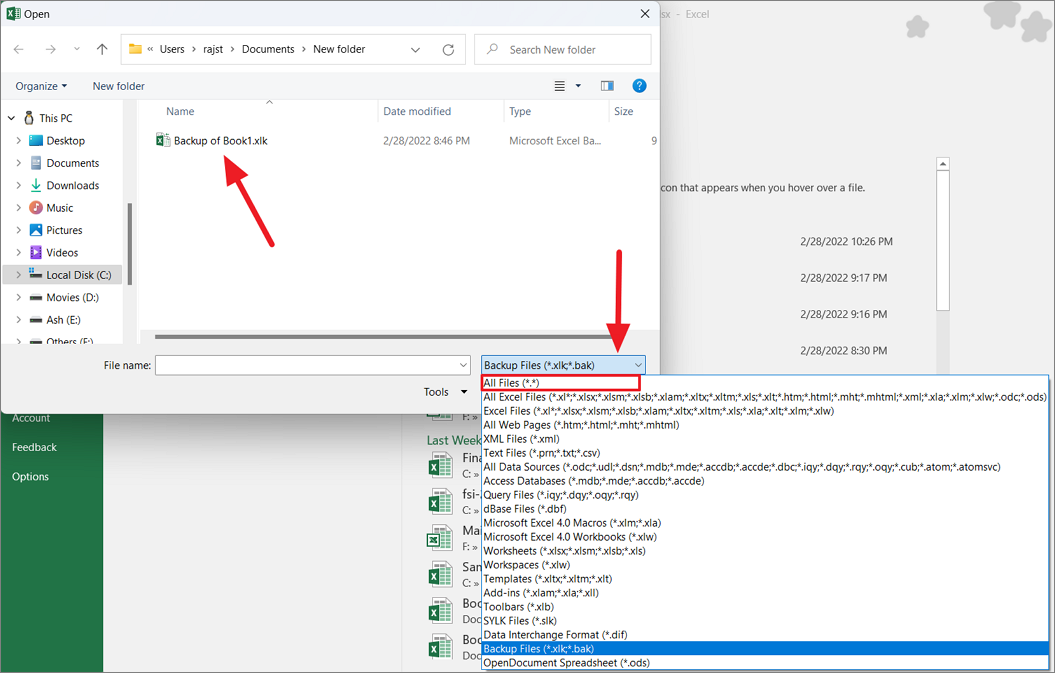Open Downloads in sidebar
This screenshot has height=673, width=1055.
[73, 186]
